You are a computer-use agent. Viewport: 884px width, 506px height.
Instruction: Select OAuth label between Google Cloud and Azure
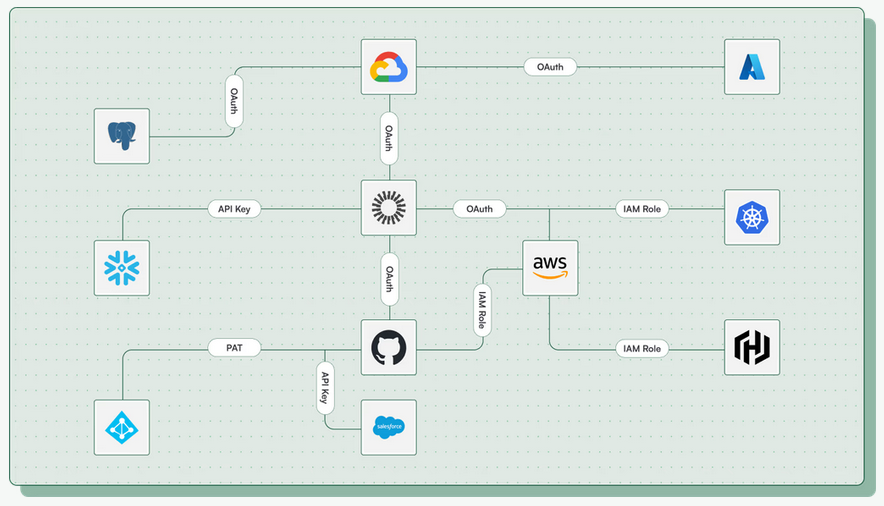tap(550, 67)
